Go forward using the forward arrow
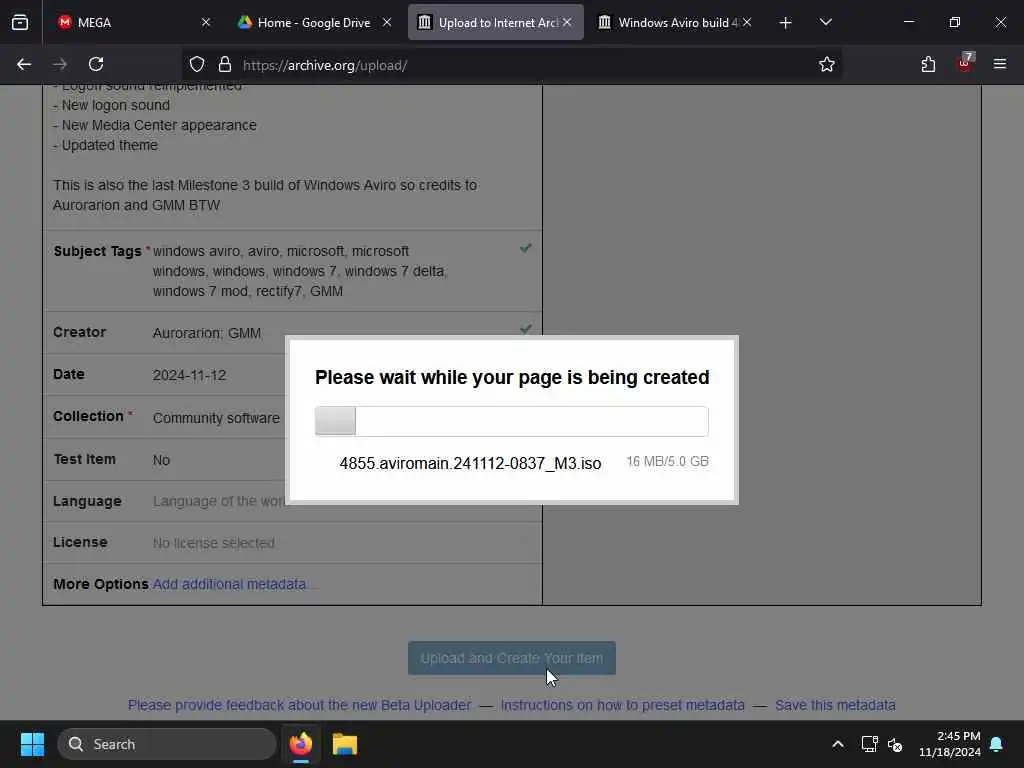Viewport: 1024px width, 768px height. pyautogui.click(x=60, y=64)
